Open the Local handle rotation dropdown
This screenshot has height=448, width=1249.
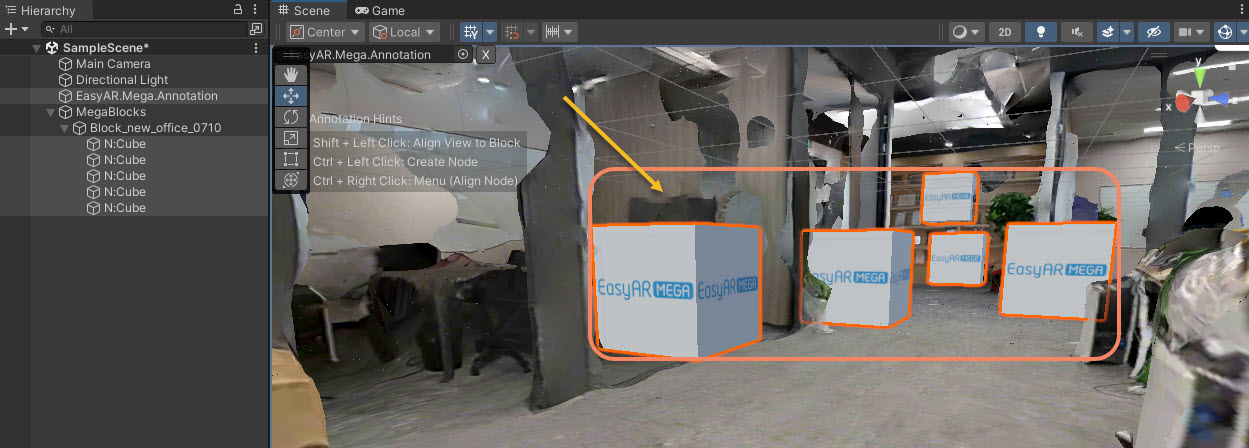point(404,32)
